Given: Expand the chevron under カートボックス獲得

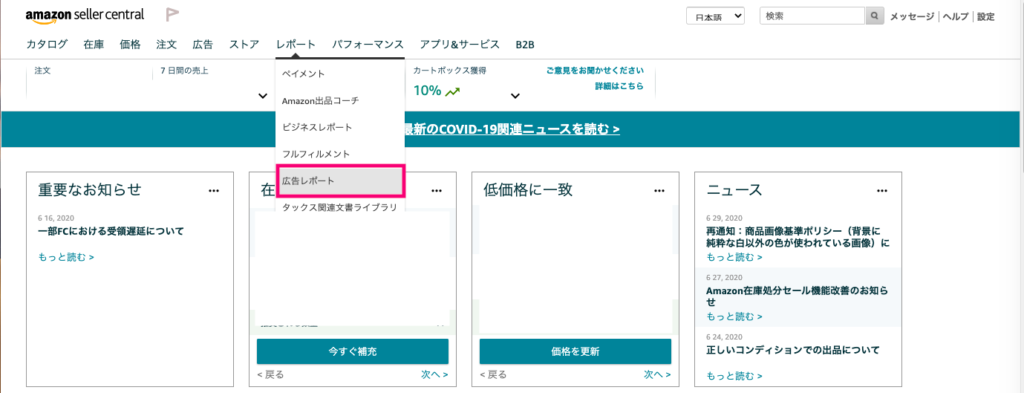Looking at the screenshot, I should [515, 96].
